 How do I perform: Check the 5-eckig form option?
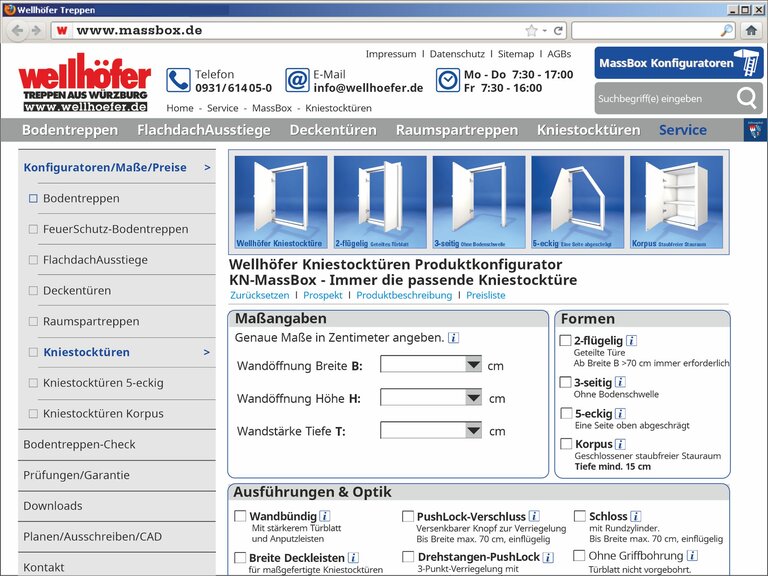click(566, 413)
